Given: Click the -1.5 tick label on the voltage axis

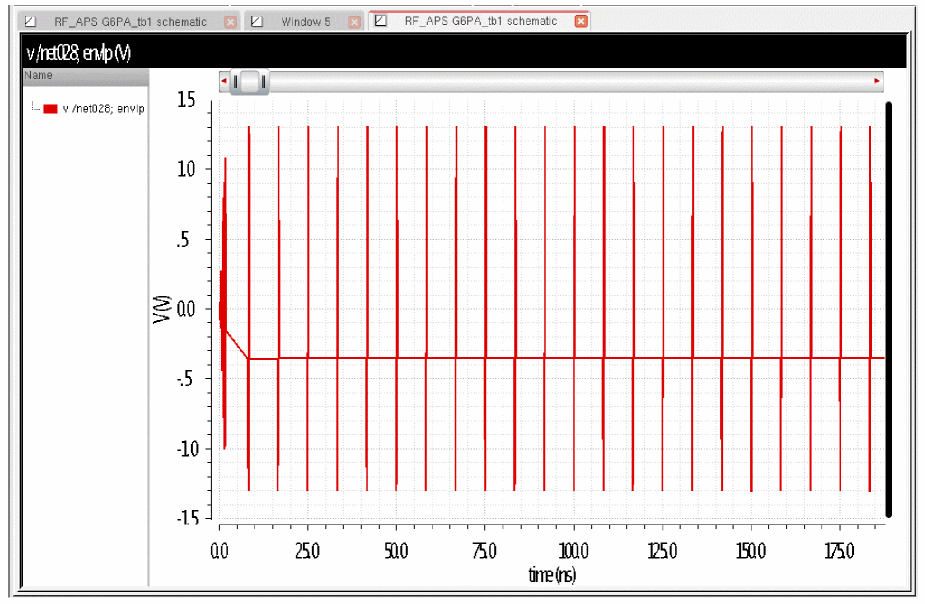Looking at the screenshot, I should (x=188, y=518).
